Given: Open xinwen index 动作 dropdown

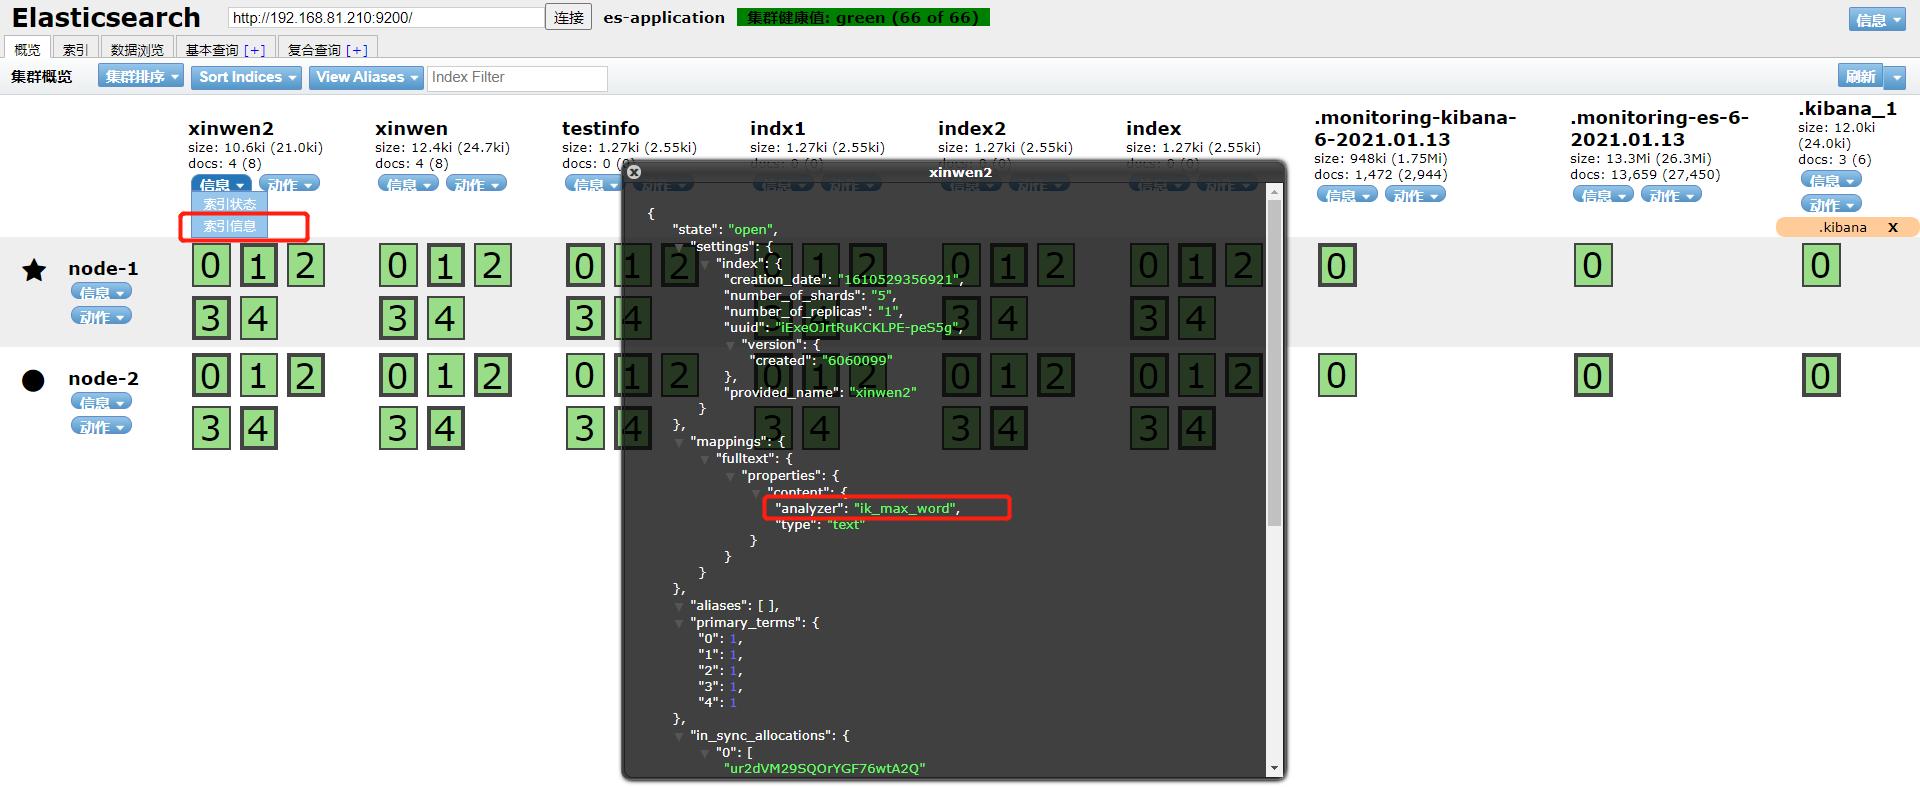Looking at the screenshot, I should pyautogui.click(x=476, y=184).
